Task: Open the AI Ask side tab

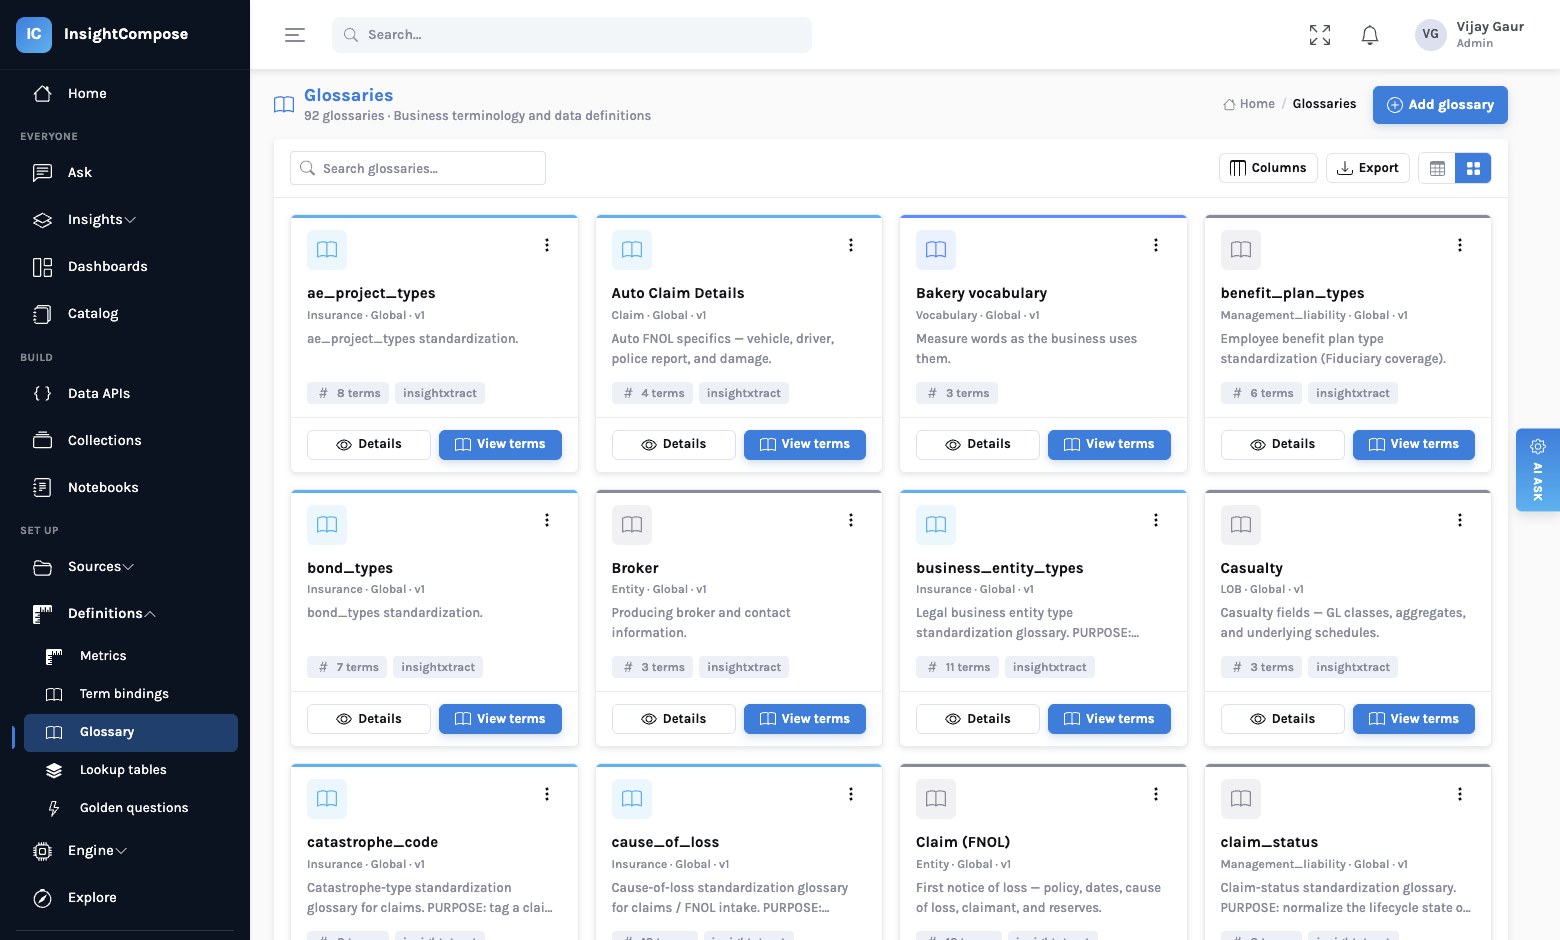Action: tap(1538, 470)
